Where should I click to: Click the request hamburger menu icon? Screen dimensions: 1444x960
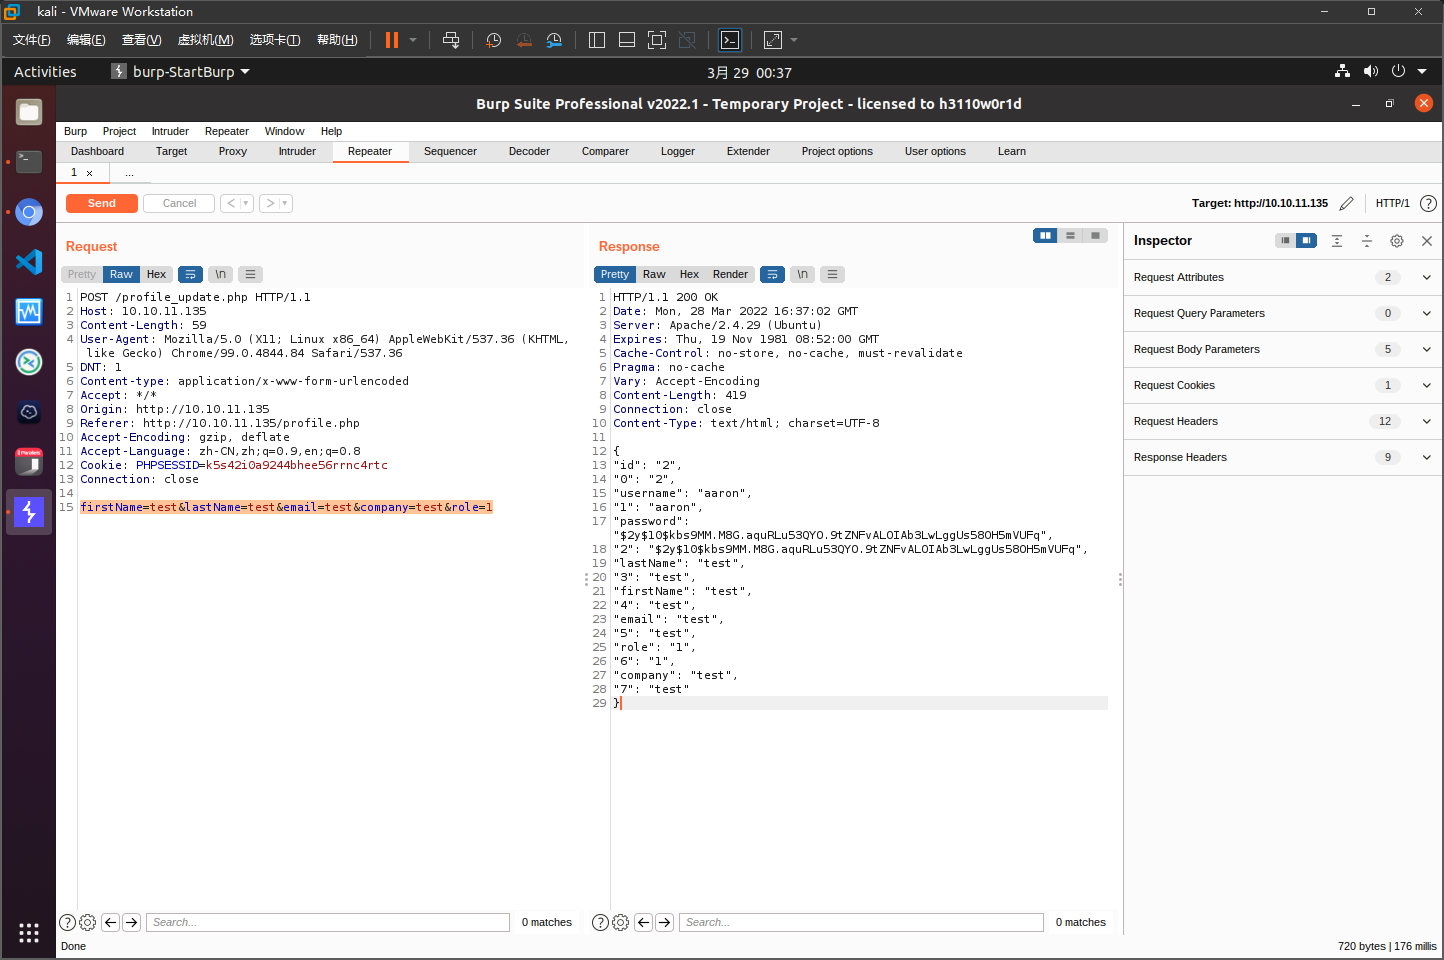coord(251,274)
